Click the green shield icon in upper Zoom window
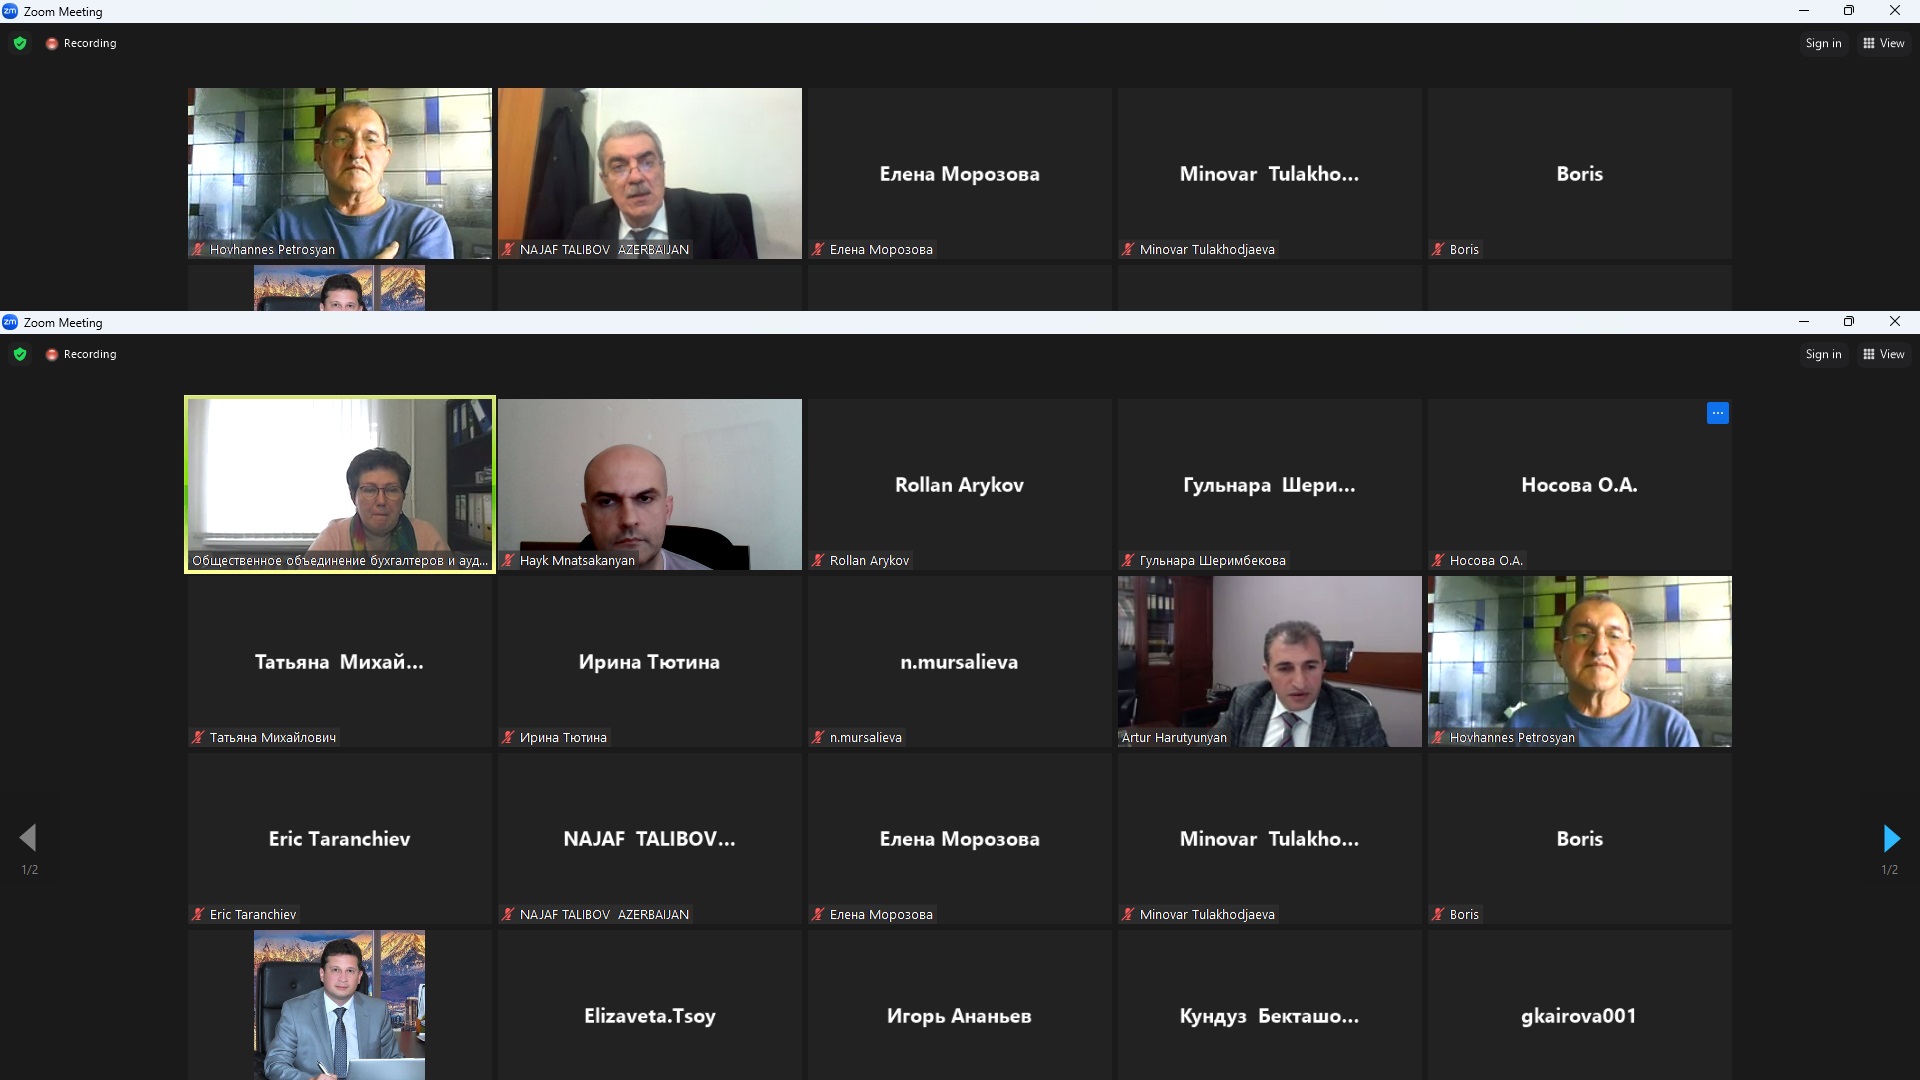 pyautogui.click(x=20, y=43)
